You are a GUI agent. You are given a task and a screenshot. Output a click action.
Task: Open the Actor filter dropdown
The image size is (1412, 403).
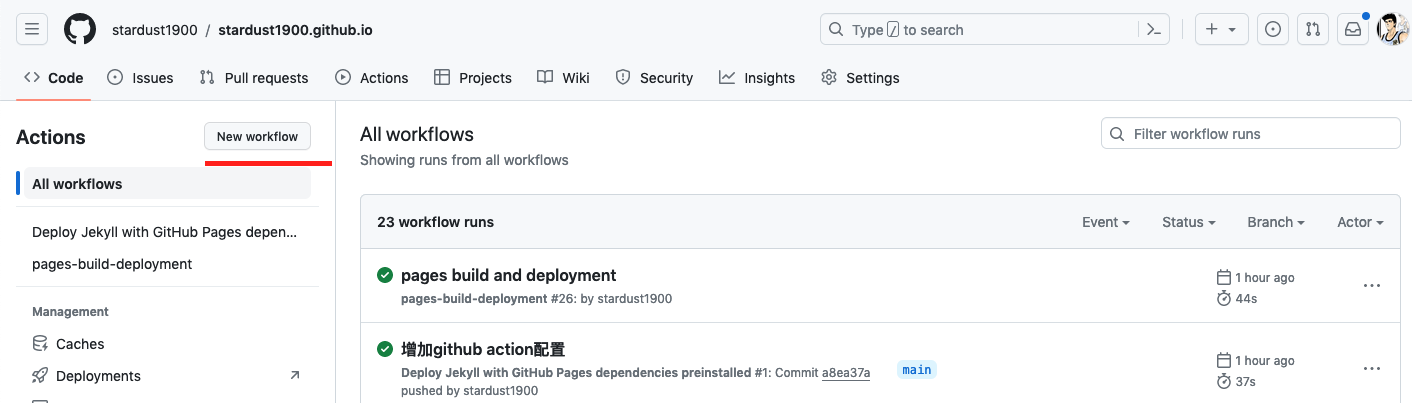pos(1360,222)
